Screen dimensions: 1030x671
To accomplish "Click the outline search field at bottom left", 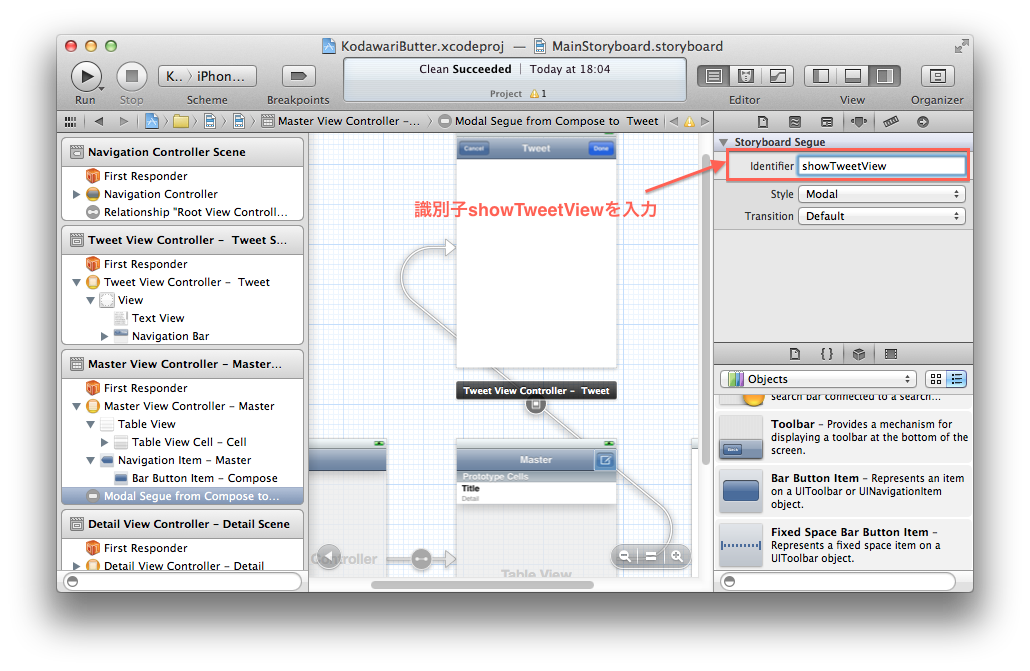I will click(x=183, y=582).
